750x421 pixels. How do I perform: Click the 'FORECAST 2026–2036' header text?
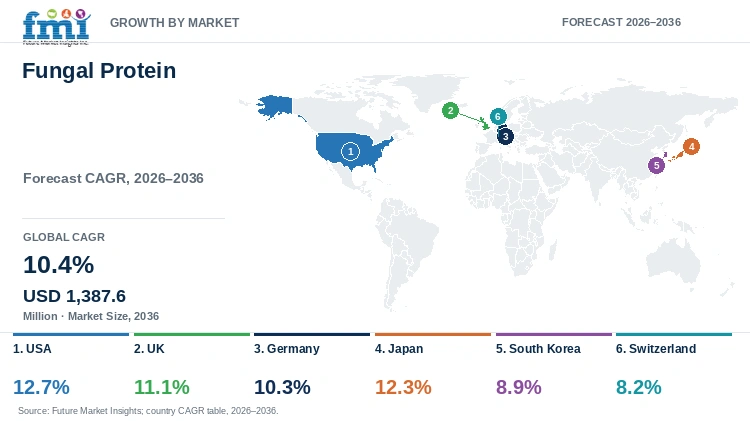pos(621,22)
